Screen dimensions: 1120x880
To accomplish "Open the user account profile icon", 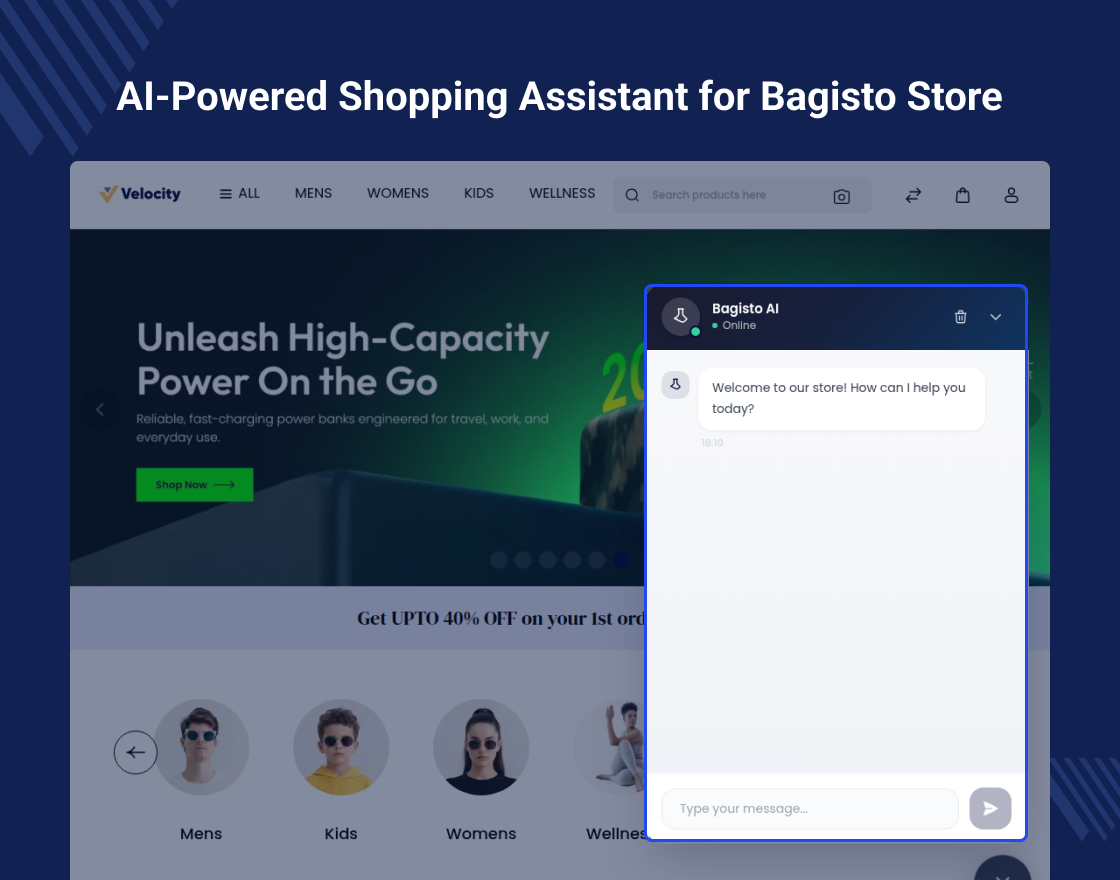I will [x=1011, y=196].
